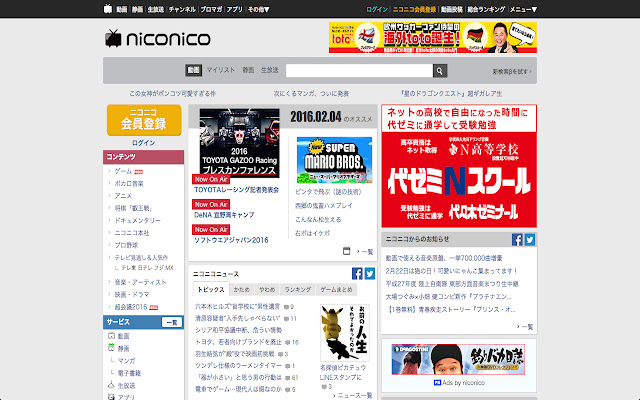Open 一覧 link in ニコニコからのお知らせ panel
This screenshot has width=640, height=400.
[x=527, y=327]
